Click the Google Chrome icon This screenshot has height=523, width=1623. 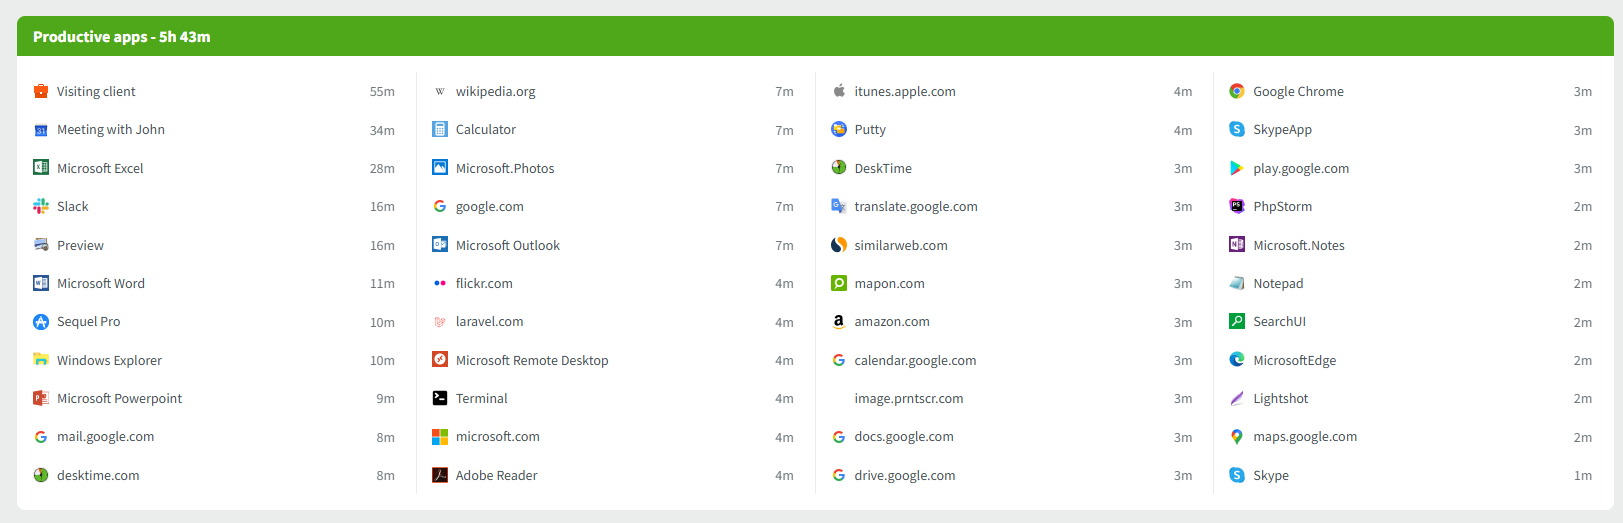point(1237,91)
